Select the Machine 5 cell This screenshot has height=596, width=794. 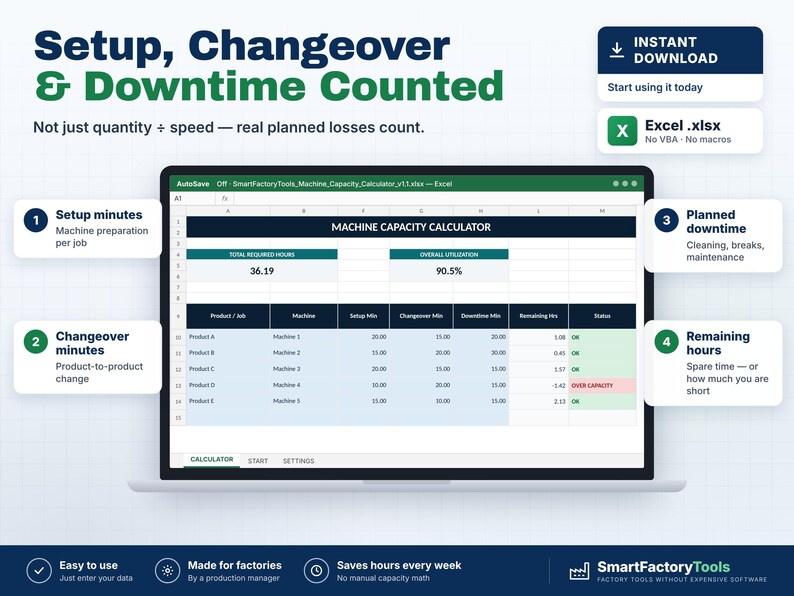pyautogui.click(x=304, y=401)
